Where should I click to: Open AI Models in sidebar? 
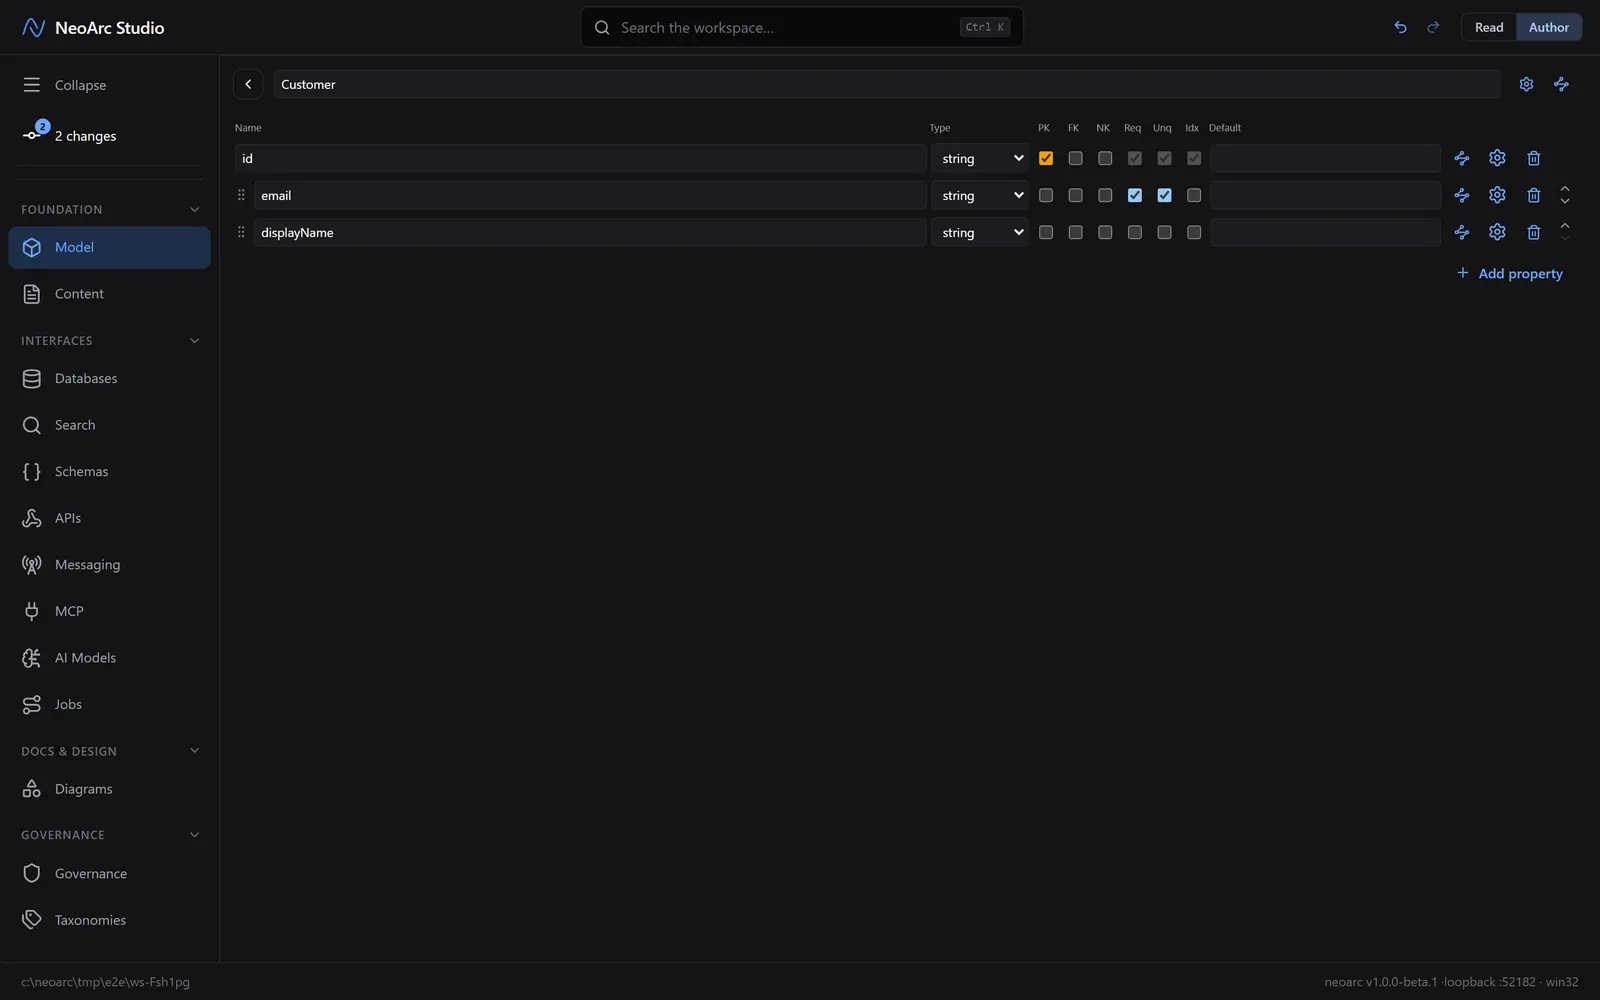coord(109,657)
